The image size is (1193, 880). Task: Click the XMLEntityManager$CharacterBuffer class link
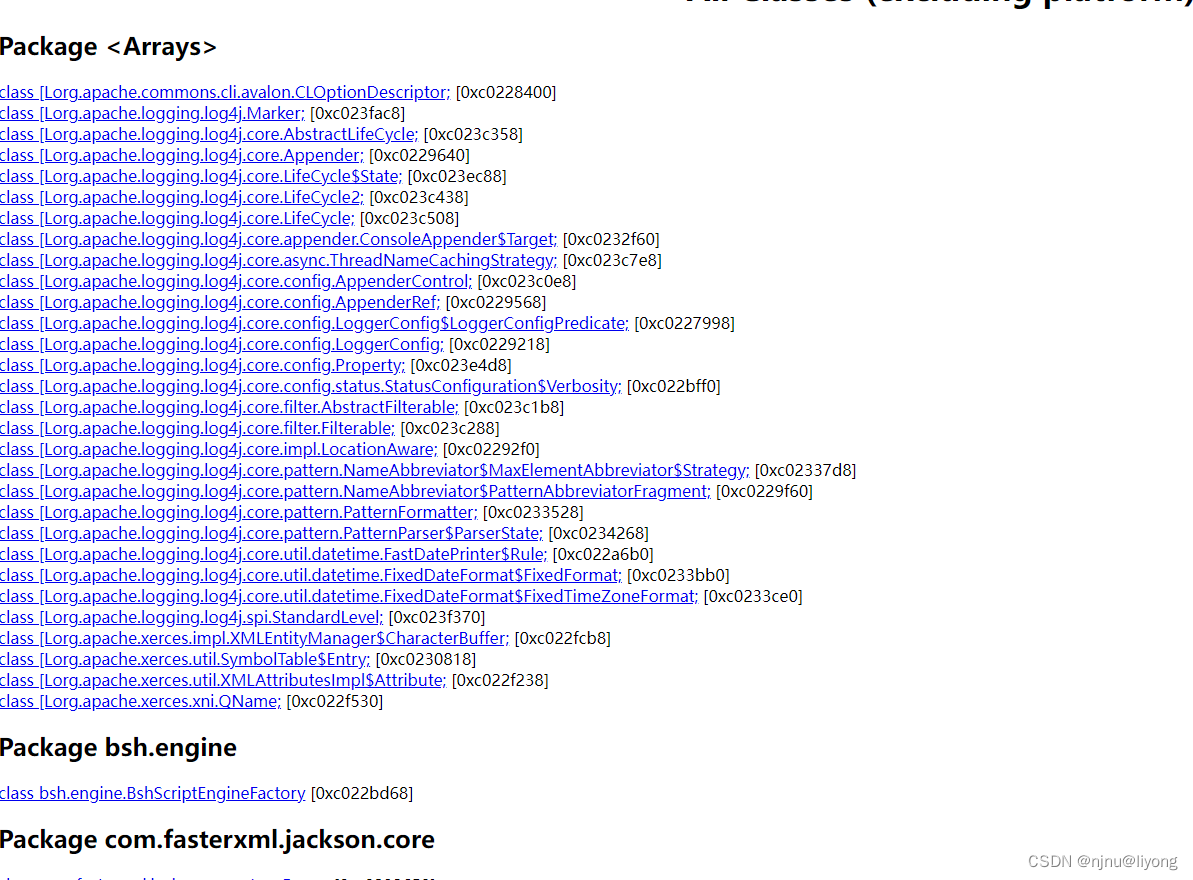(x=254, y=639)
